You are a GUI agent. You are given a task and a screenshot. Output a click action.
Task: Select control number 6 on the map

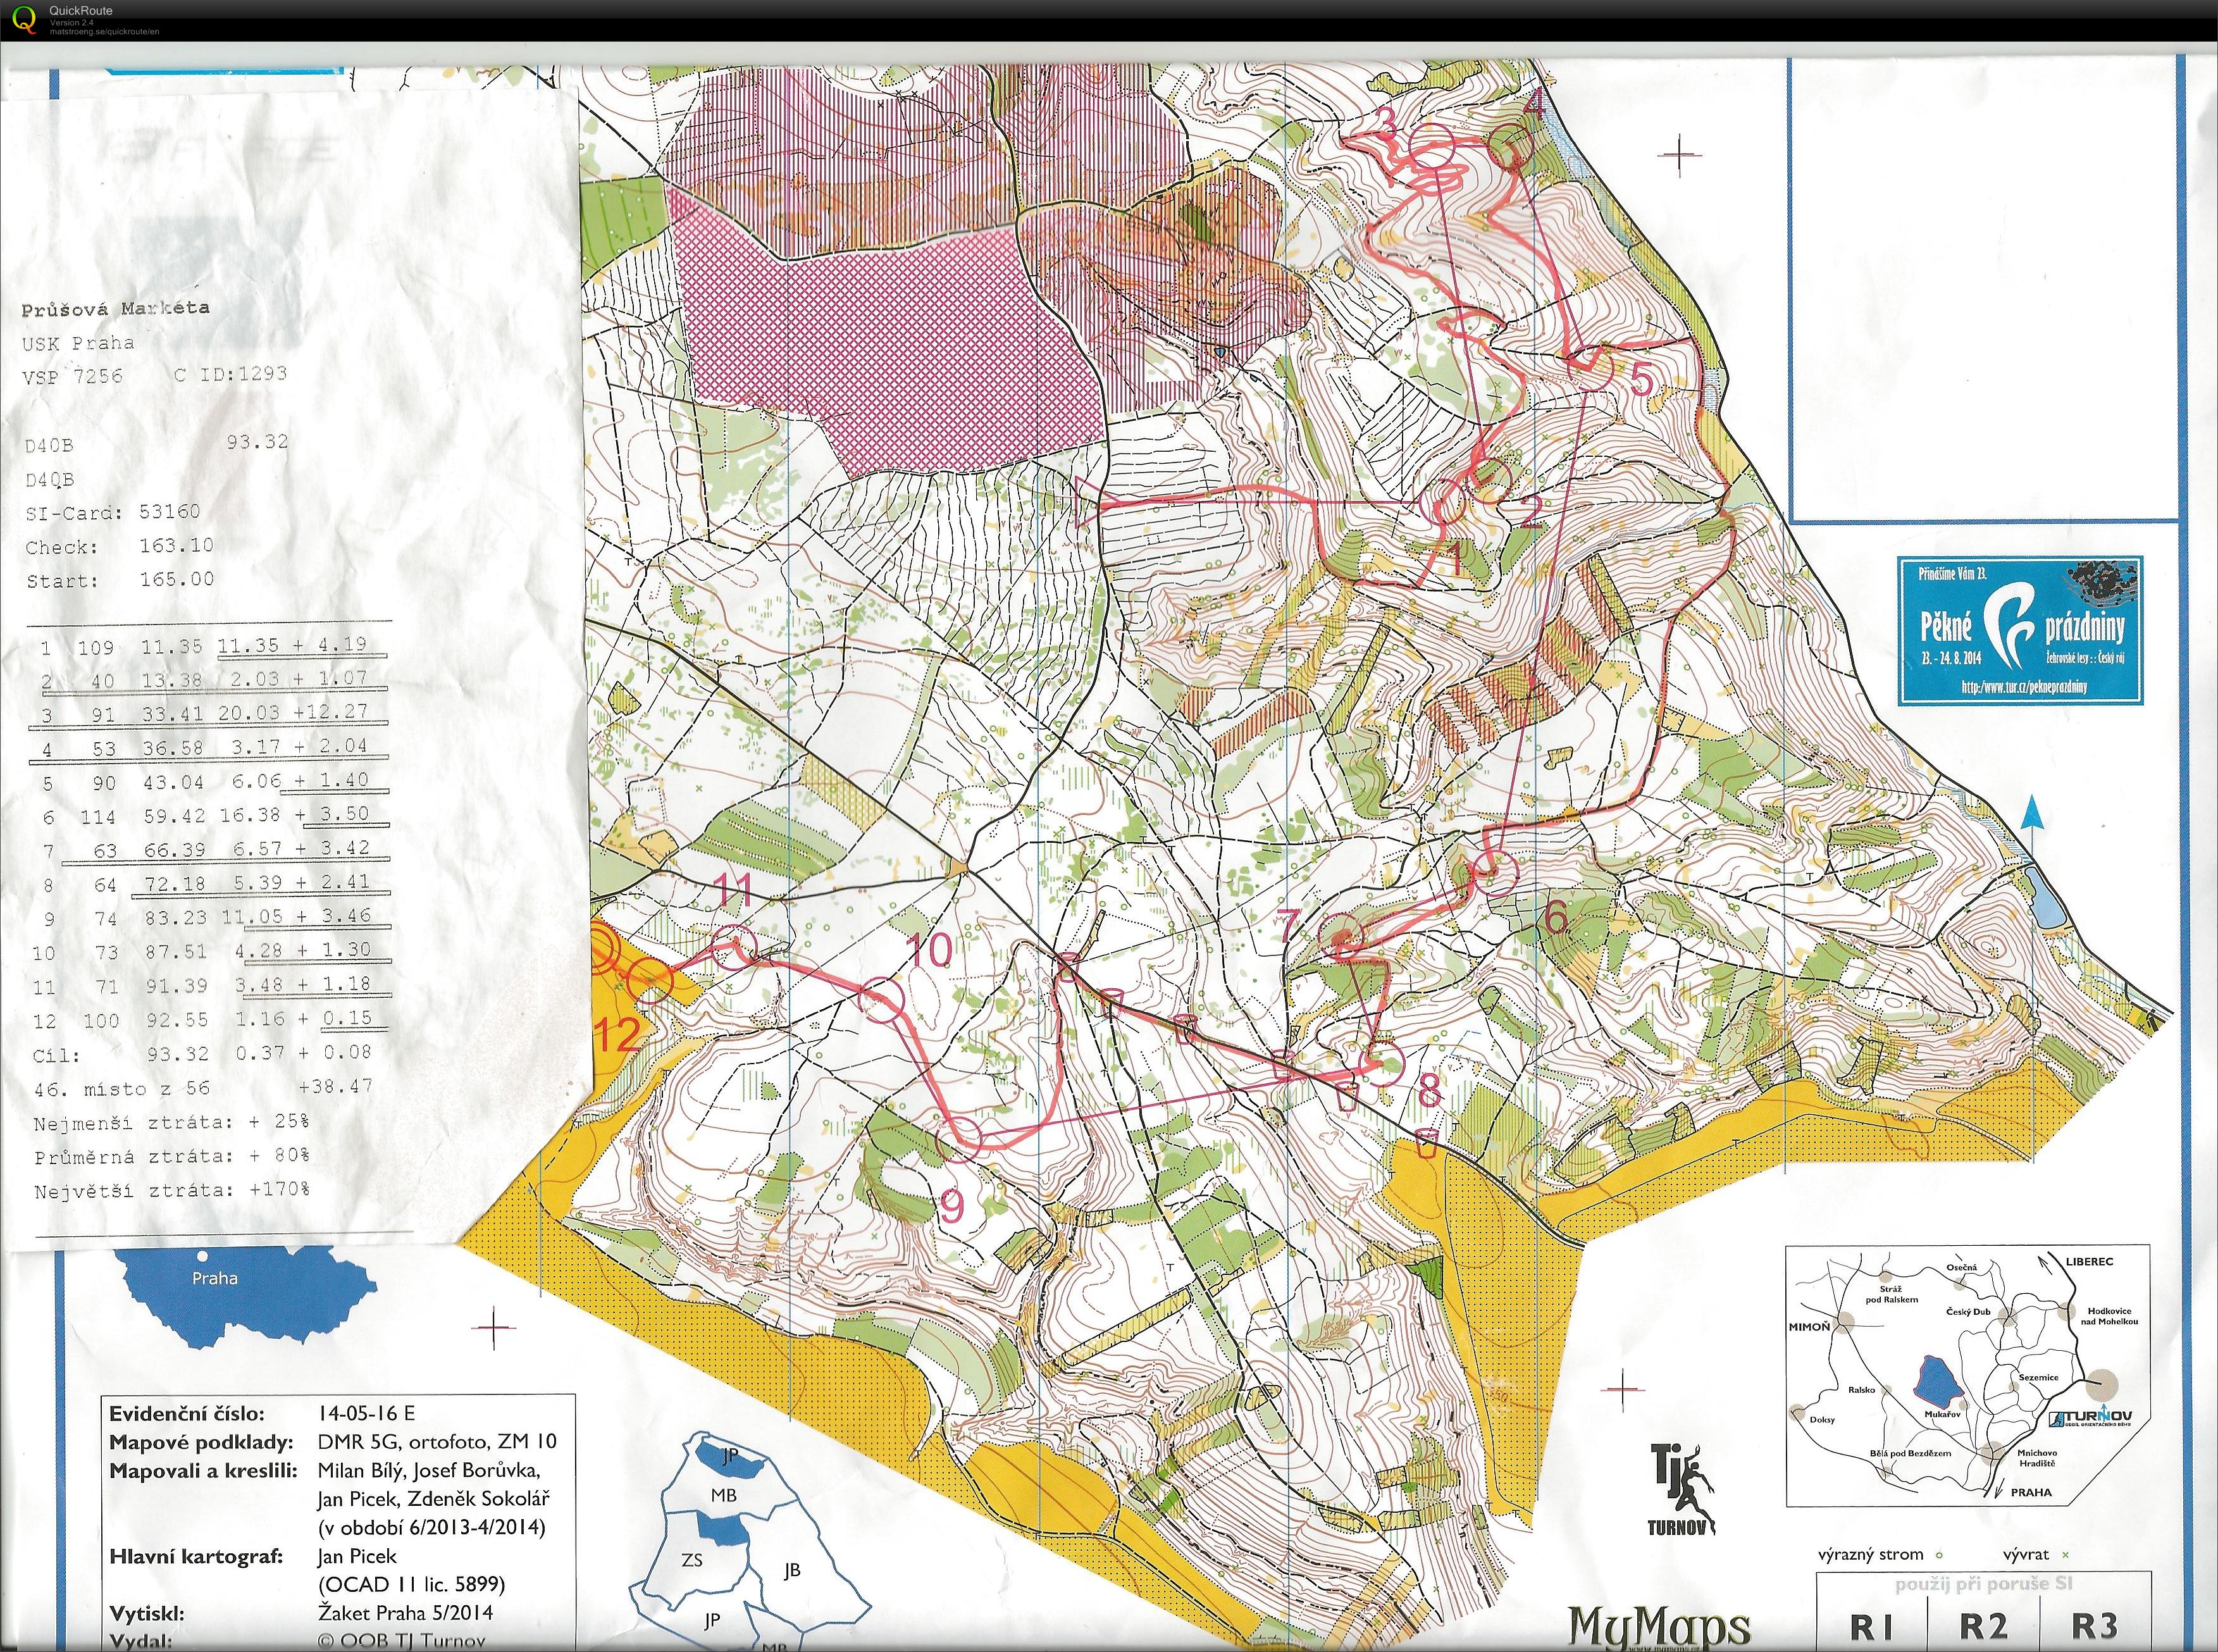pyautogui.click(x=1556, y=916)
